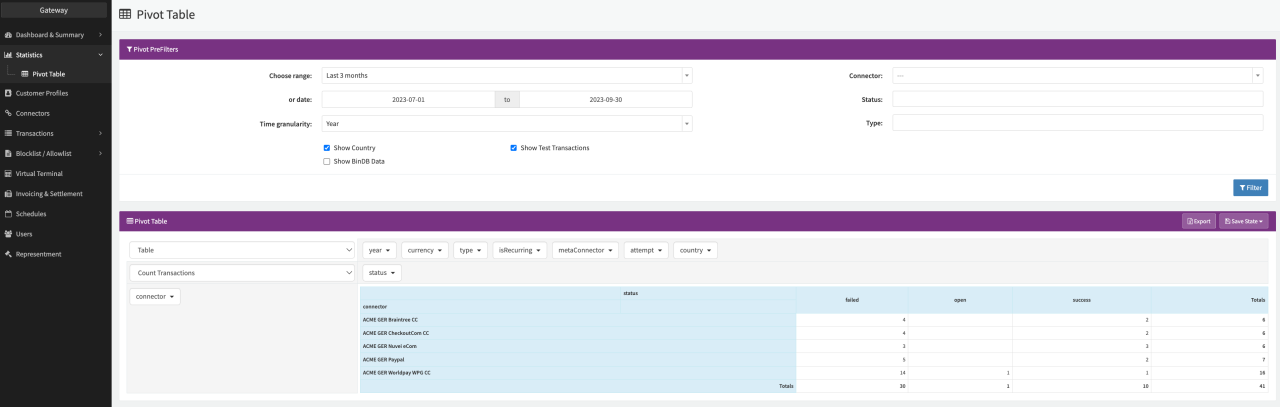Viewport: 1280px width, 407px height.
Task: Click the Transactions list icon in sidebar
Action: tap(8, 133)
